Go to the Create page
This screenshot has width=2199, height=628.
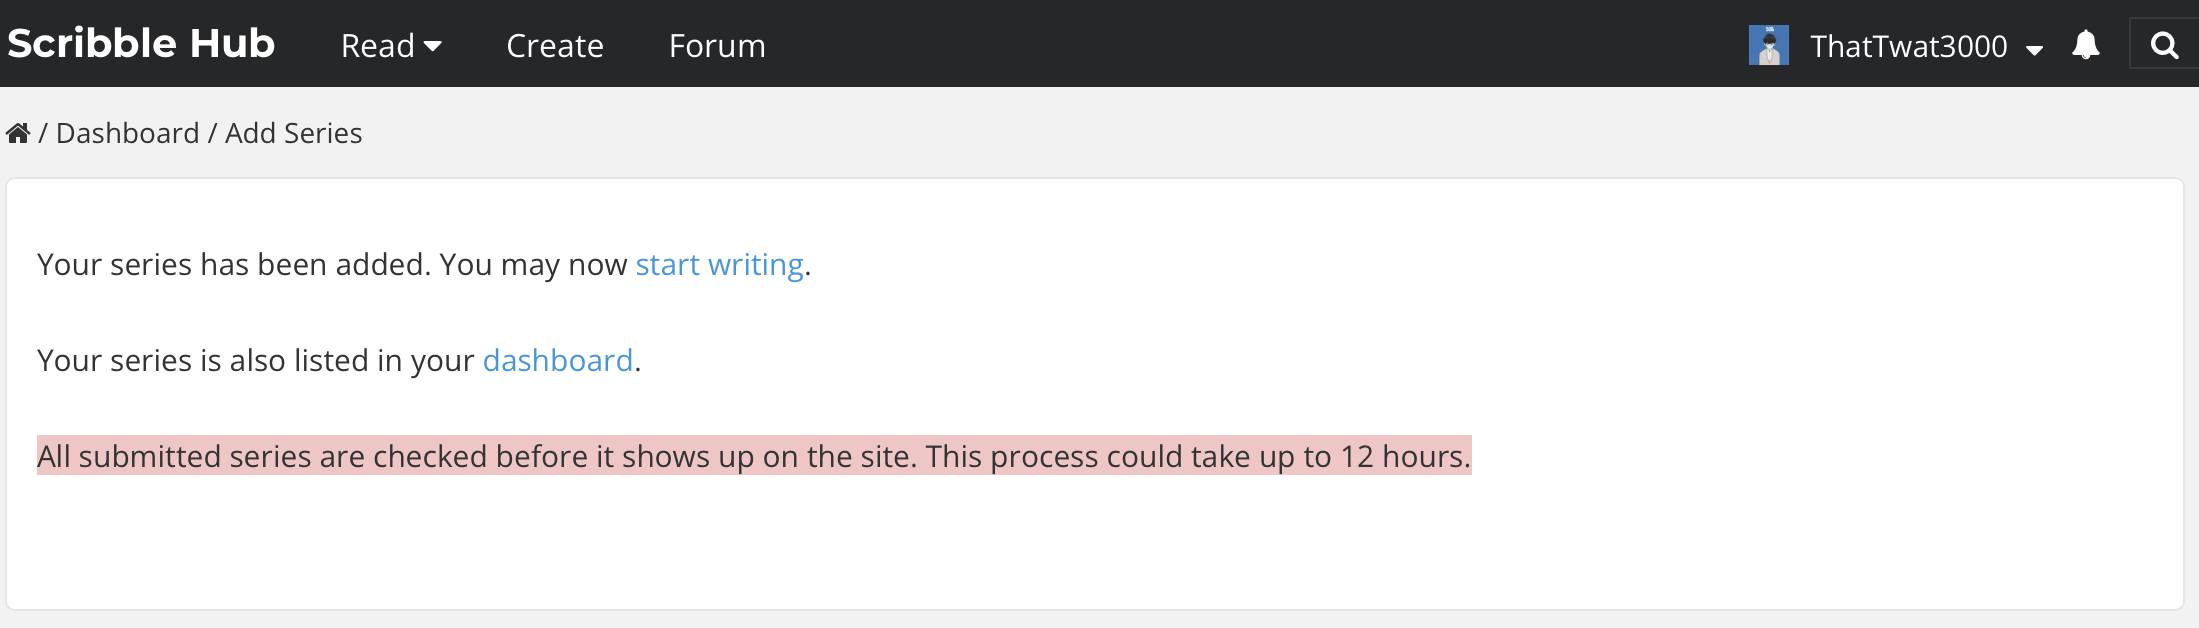(x=555, y=46)
